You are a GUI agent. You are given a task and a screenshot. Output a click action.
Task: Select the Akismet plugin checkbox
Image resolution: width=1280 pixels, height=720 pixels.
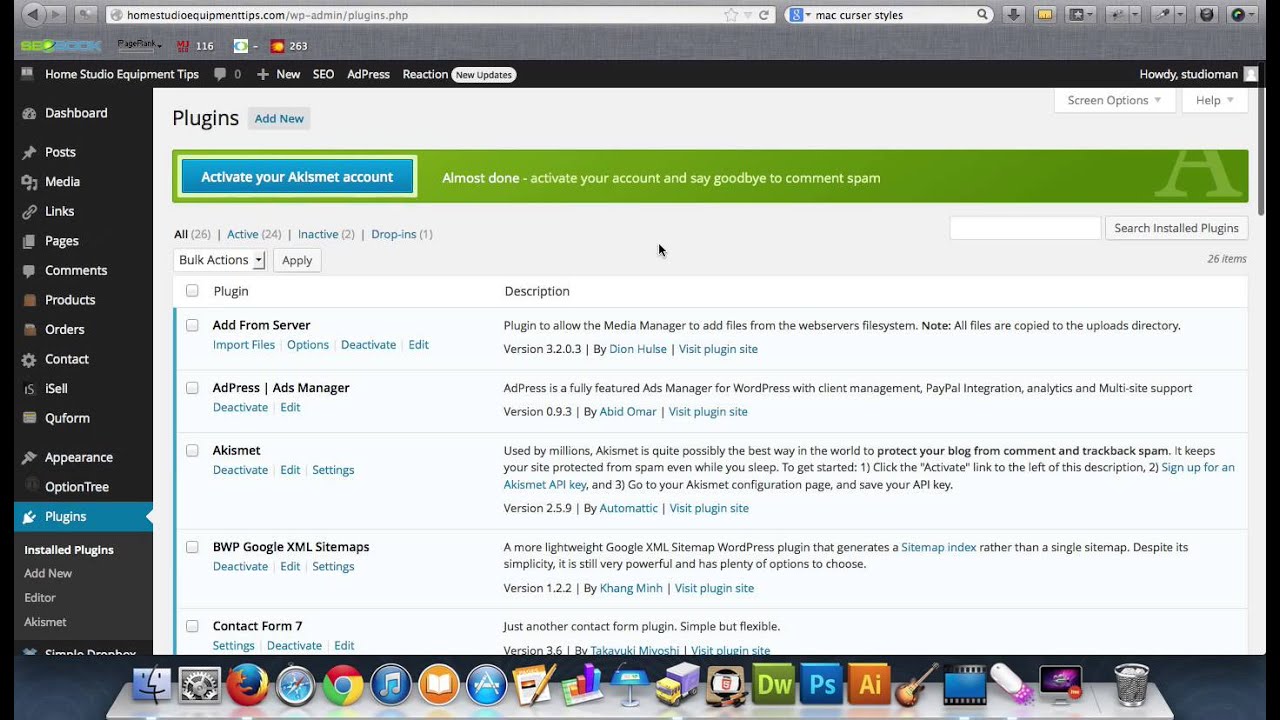192,450
